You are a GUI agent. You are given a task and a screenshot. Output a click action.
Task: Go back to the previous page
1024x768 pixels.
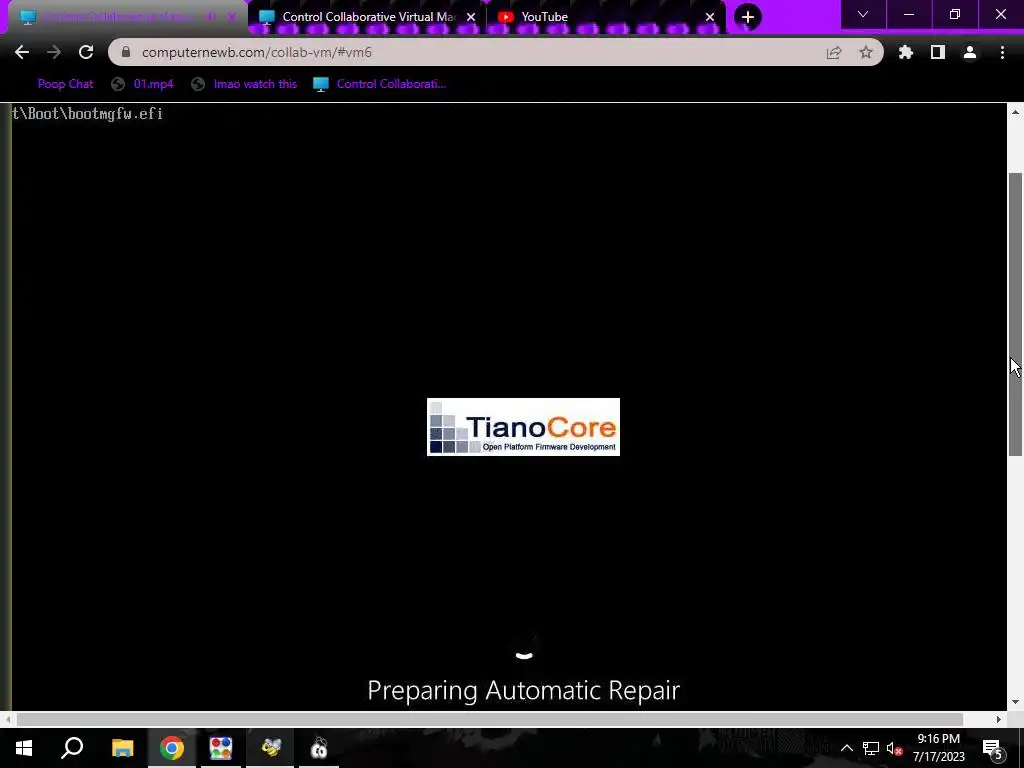22,52
